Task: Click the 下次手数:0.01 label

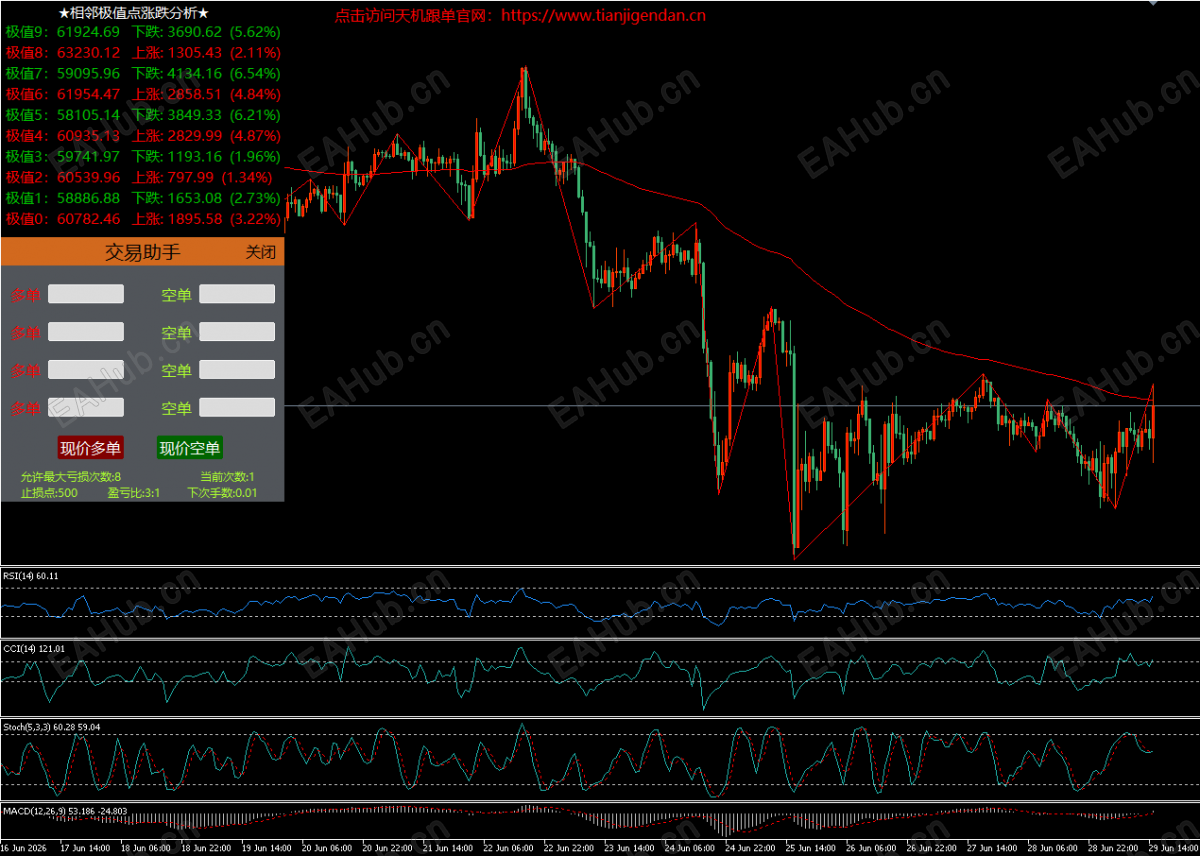Action: click(x=221, y=492)
